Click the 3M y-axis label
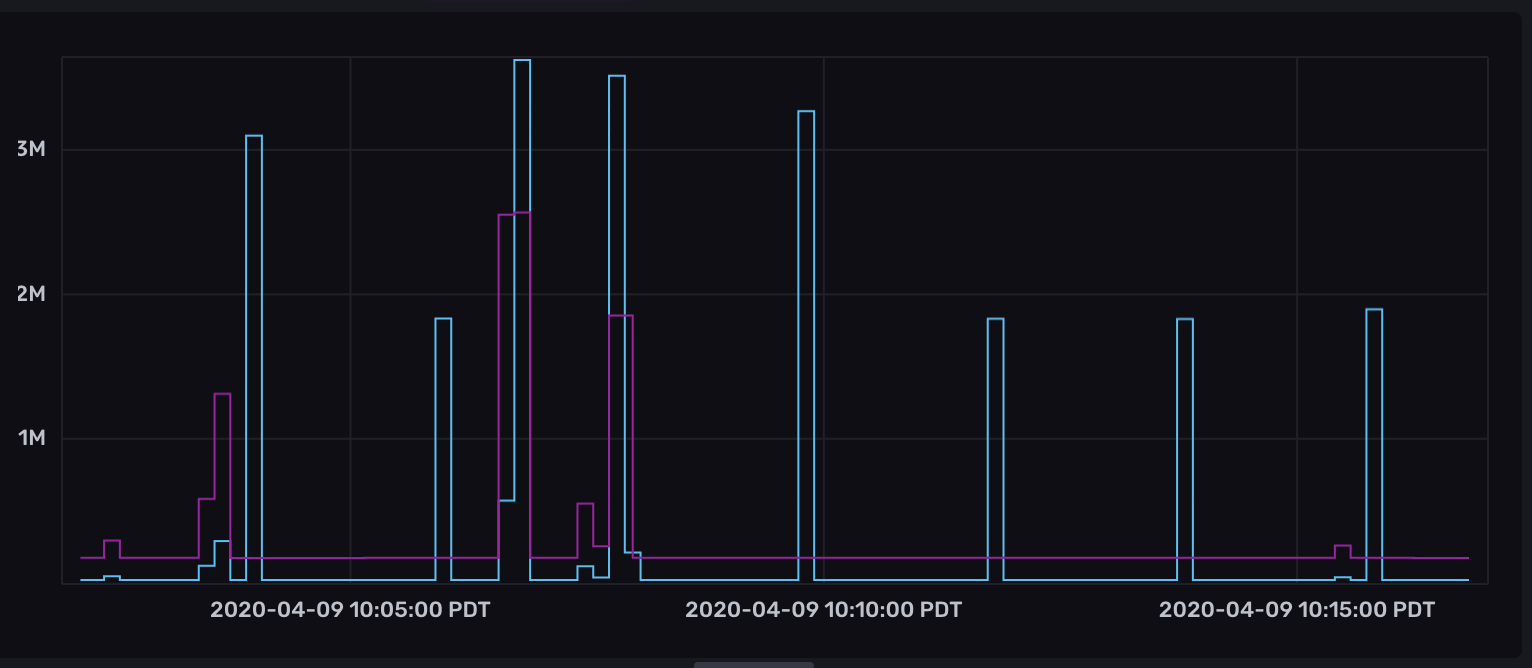This screenshot has width=1532, height=668. 31,150
